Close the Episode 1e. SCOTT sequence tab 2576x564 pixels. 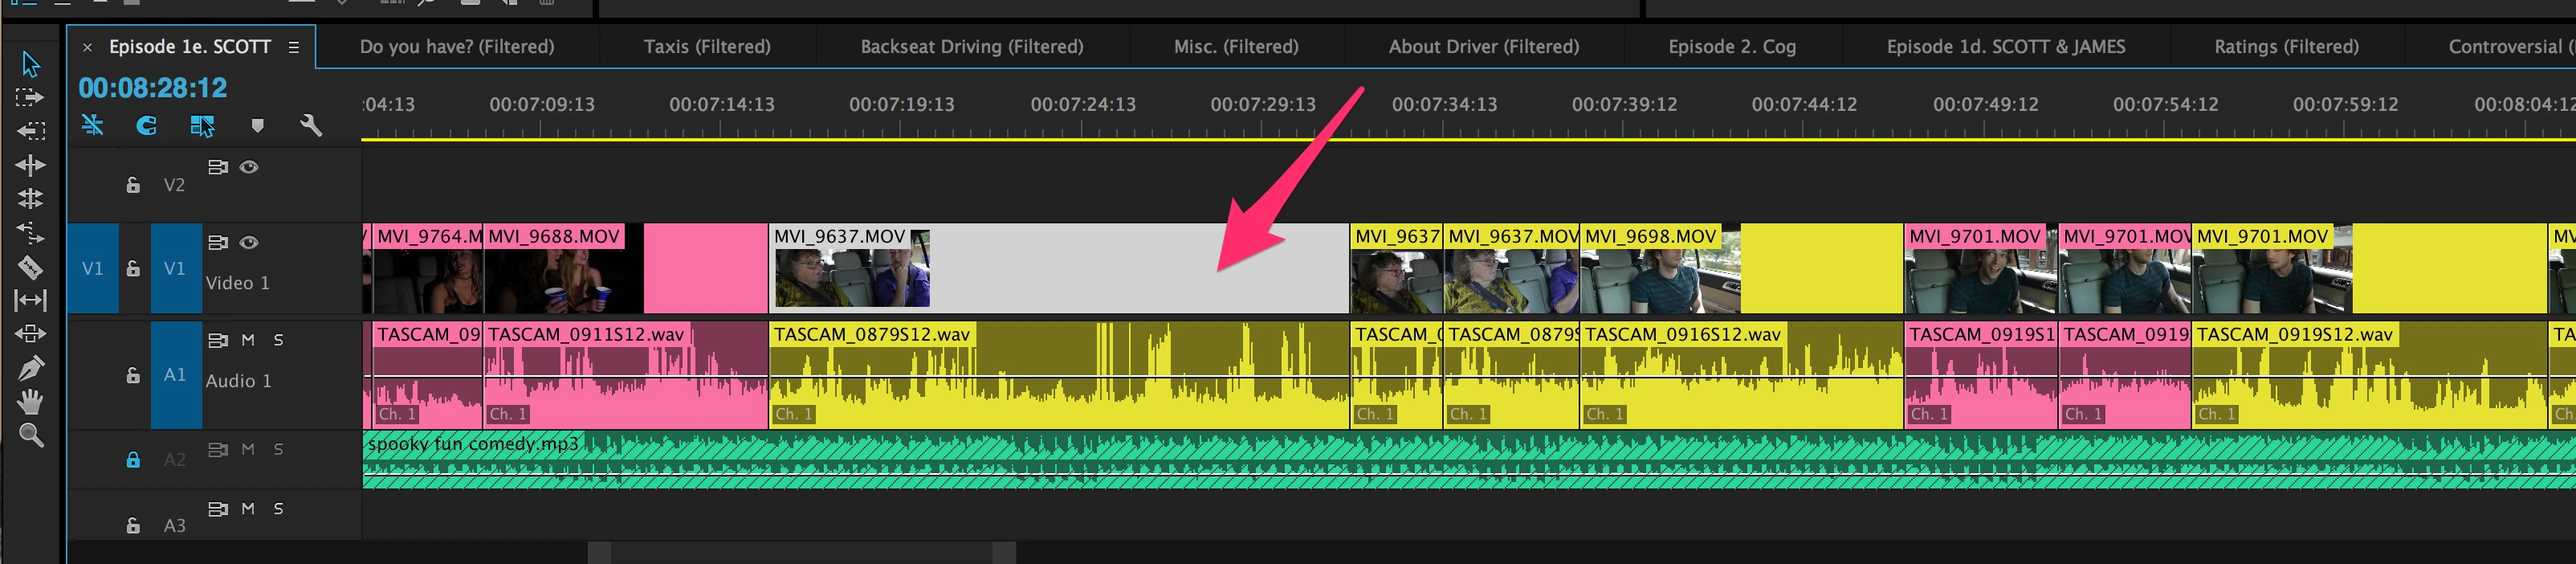[x=88, y=47]
